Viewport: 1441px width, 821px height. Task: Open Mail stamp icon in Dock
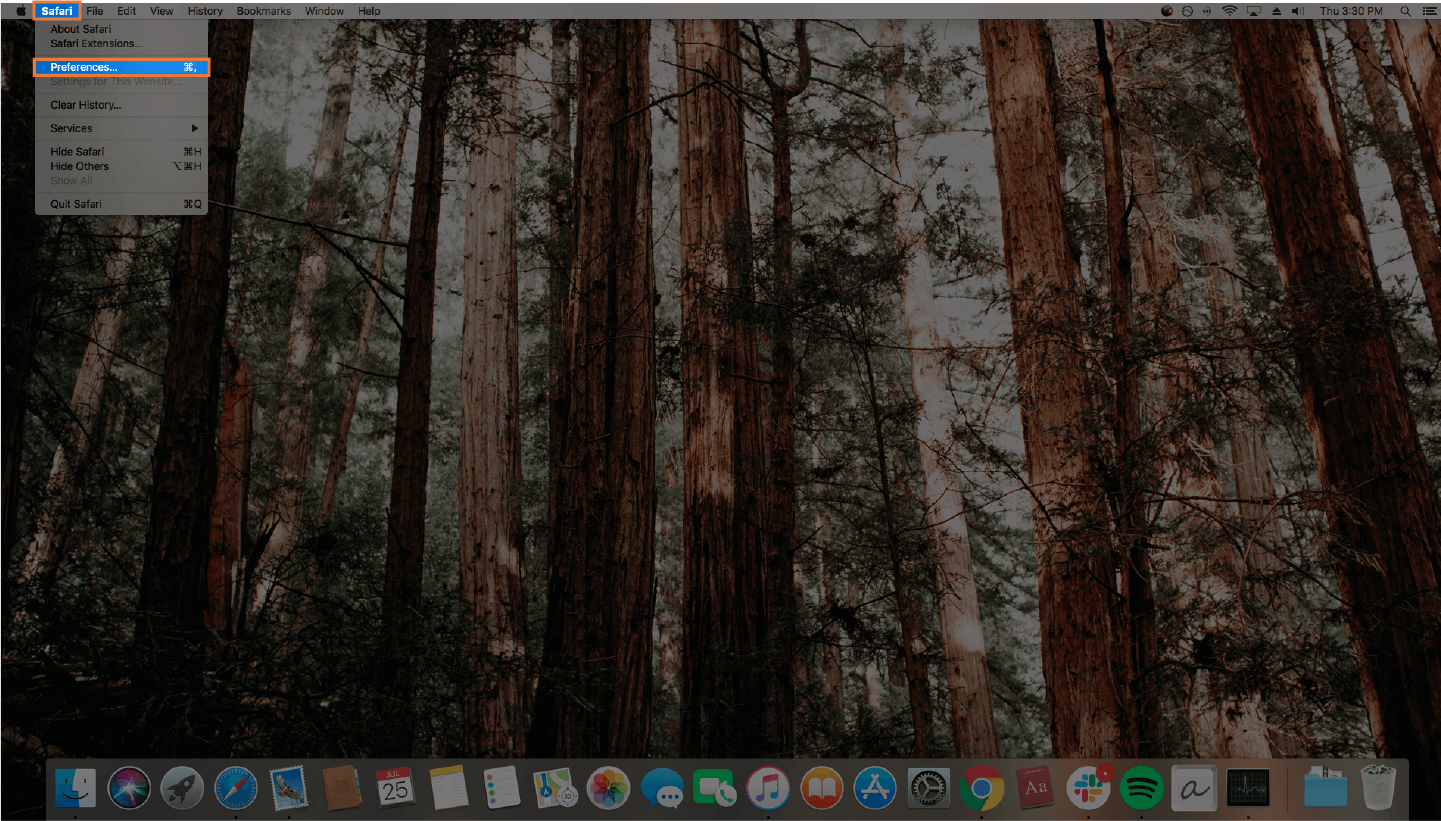289,789
